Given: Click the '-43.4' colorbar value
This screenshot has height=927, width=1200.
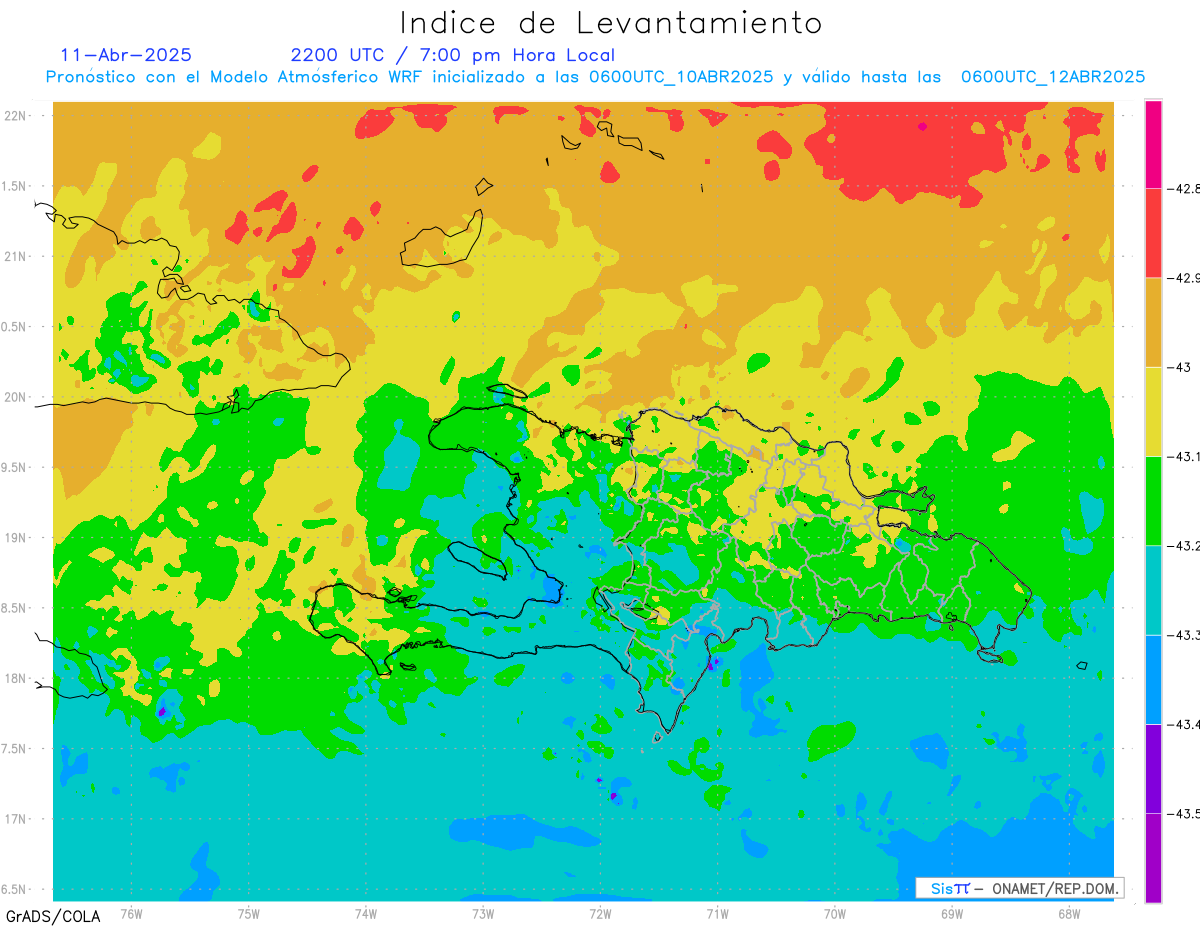Looking at the screenshot, I should [x=1184, y=724].
